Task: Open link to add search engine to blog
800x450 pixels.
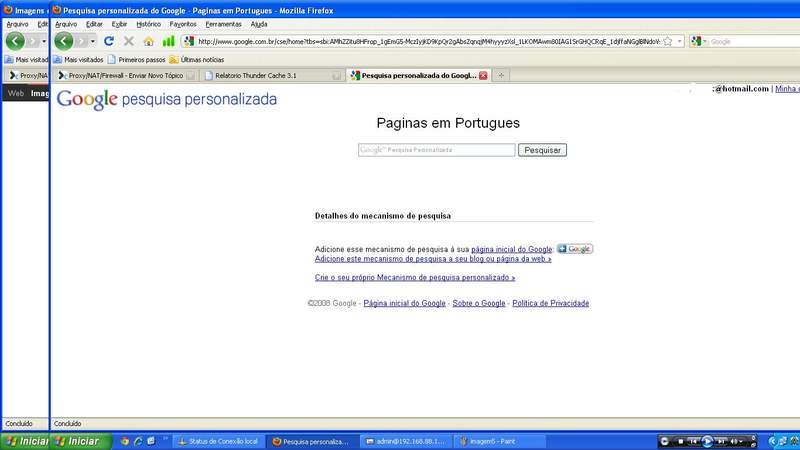Action: [433, 259]
